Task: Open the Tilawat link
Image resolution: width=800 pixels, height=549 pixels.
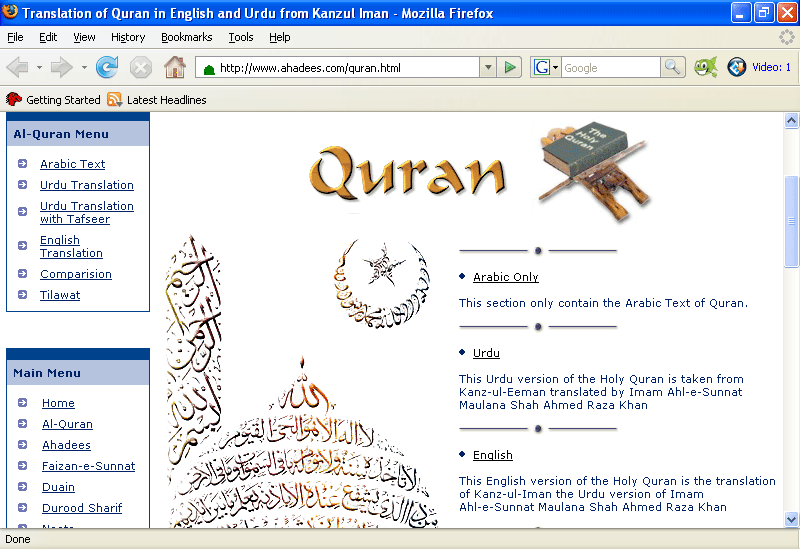Action: point(60,295)
